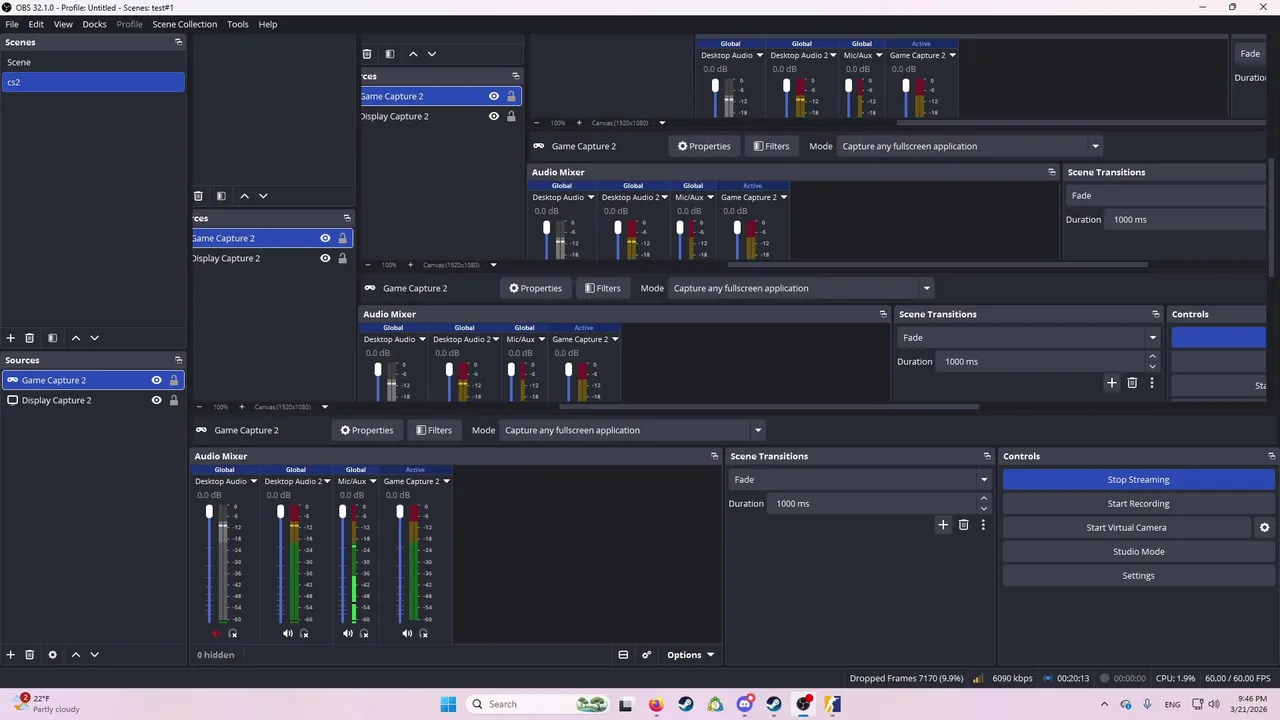The height and width of the screenshot is (720, 1280).
Task: Mute Game Capture 2 audio channel
Action: (x=407, y=633)
